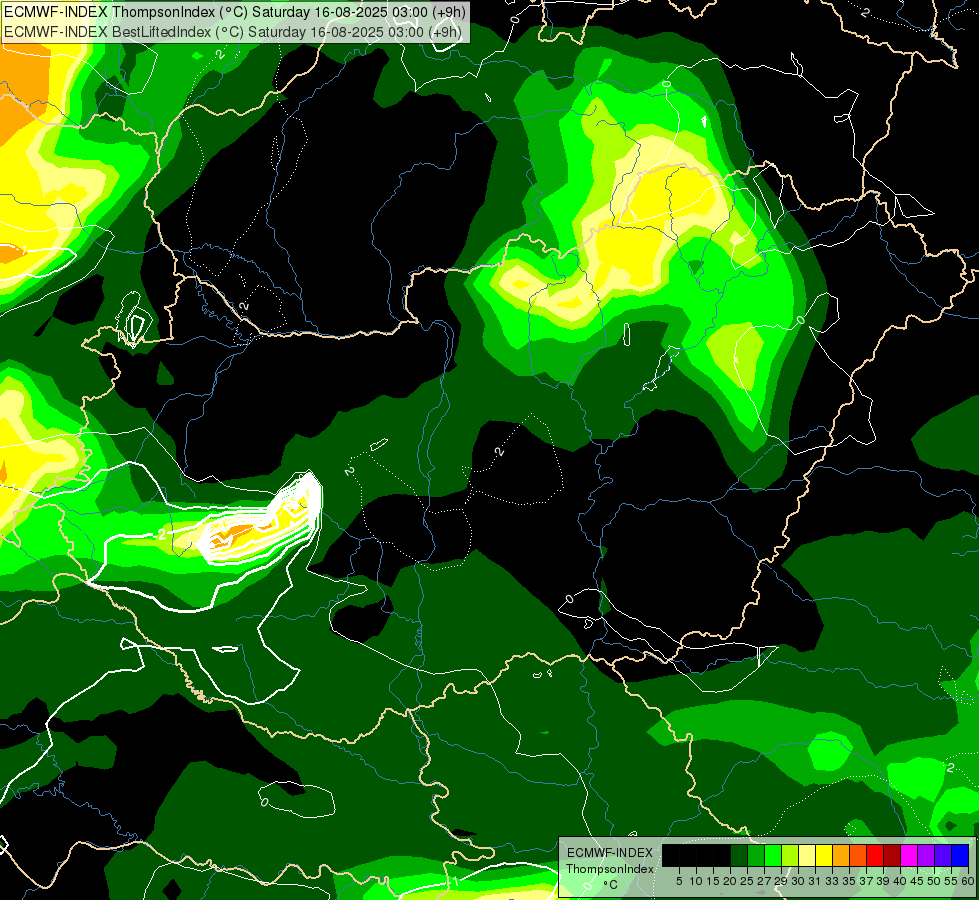Viewport: 979px width, 900px height.
Task: Click the legend tick value 35
Action: tap(849, 881)
